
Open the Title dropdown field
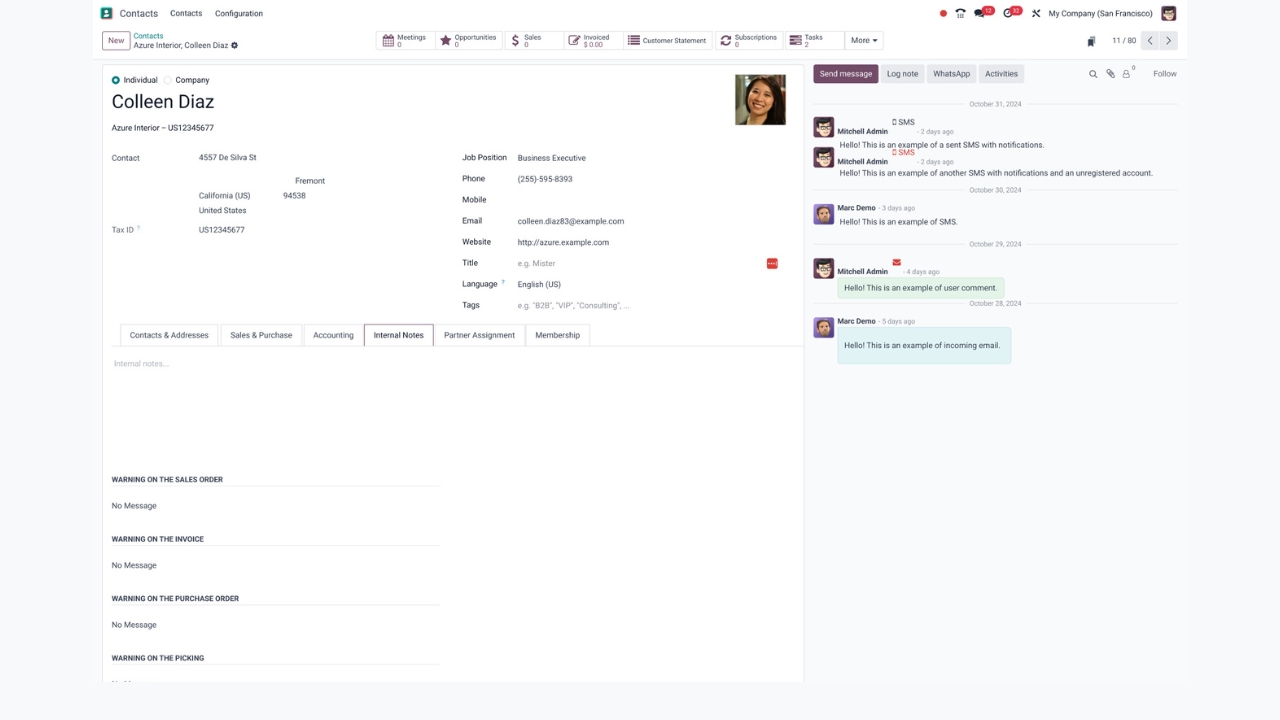point(640,263)
